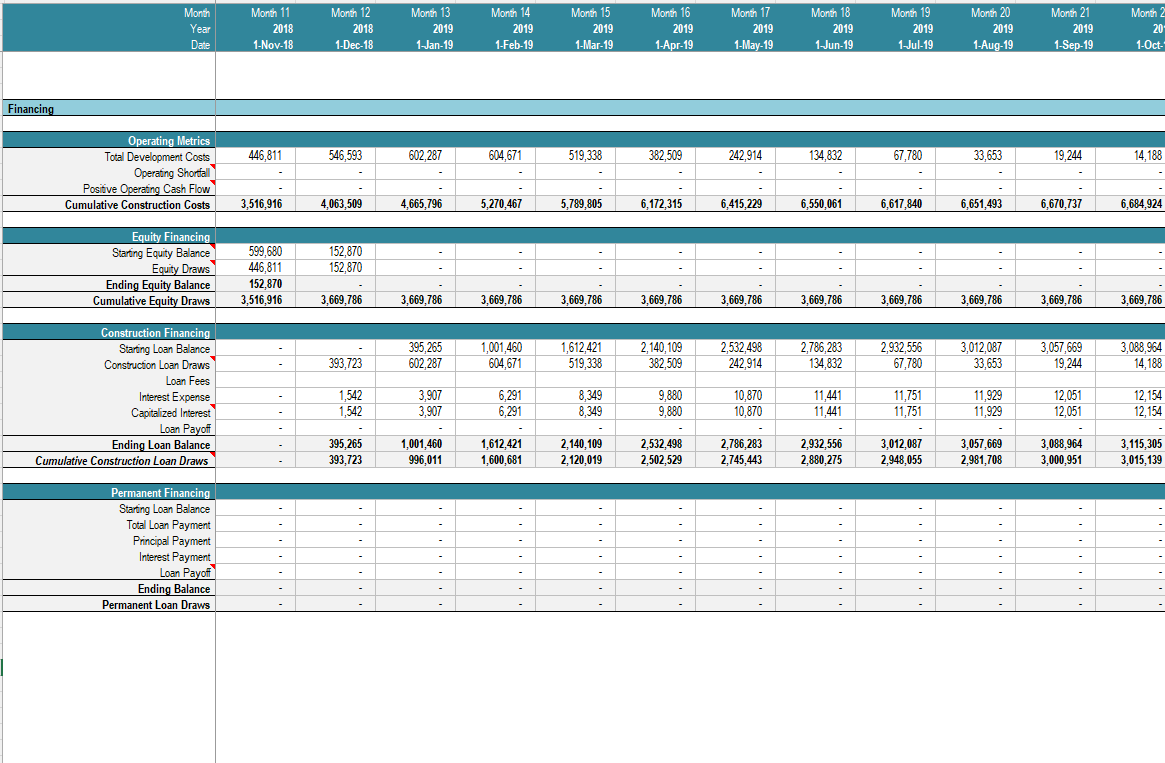This screenshot has width=1165, height=763.
Task: Click the 1-May-19 date header cell
Action: tap(750, 45)
